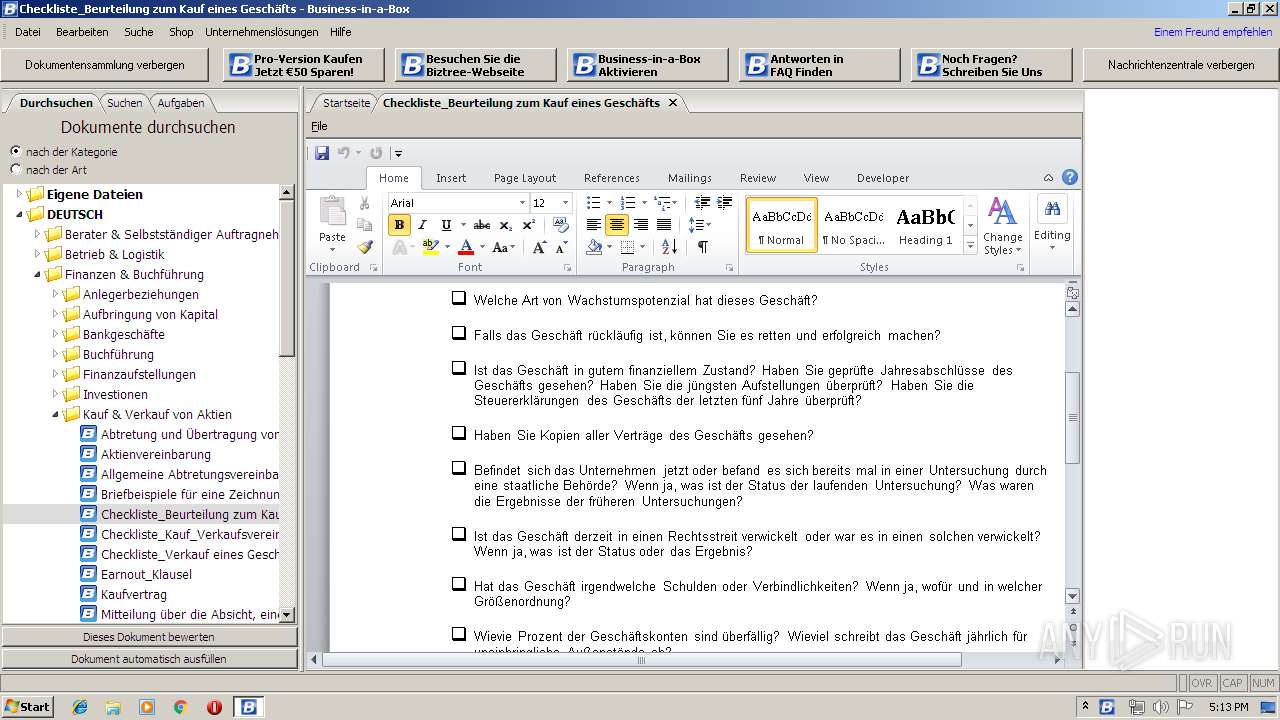Switch to the Suchen tab
Image resolution: width=1280 pixels, height=720 pixels.
[x=125, y=103]
